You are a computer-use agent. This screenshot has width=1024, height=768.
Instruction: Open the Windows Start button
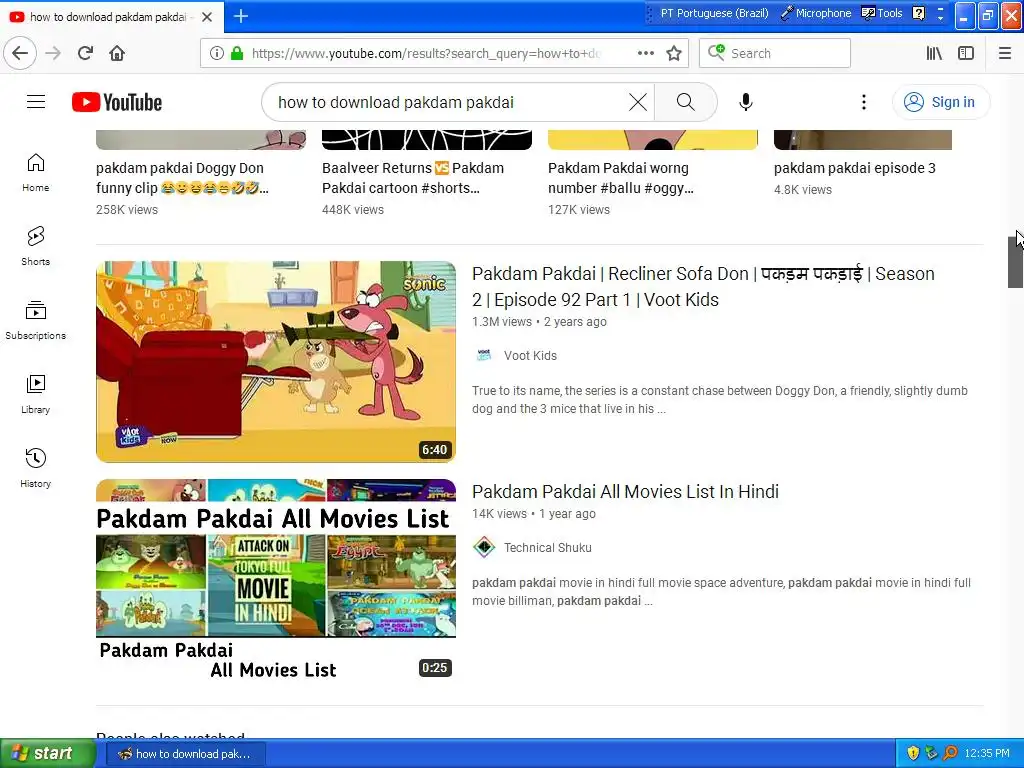[x=47, y=753]
